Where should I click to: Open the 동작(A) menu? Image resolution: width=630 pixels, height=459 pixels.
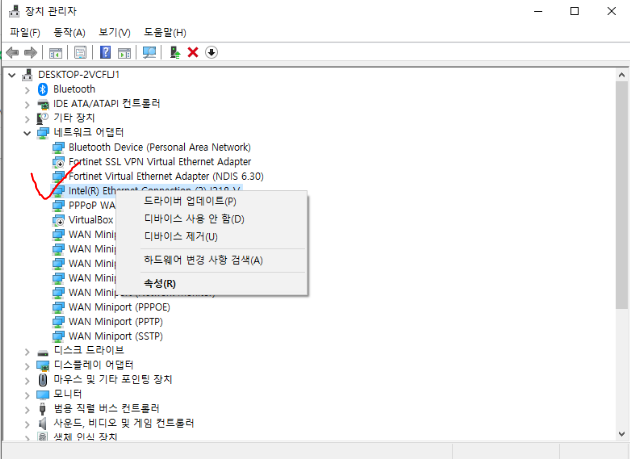(x=70, y=32)
